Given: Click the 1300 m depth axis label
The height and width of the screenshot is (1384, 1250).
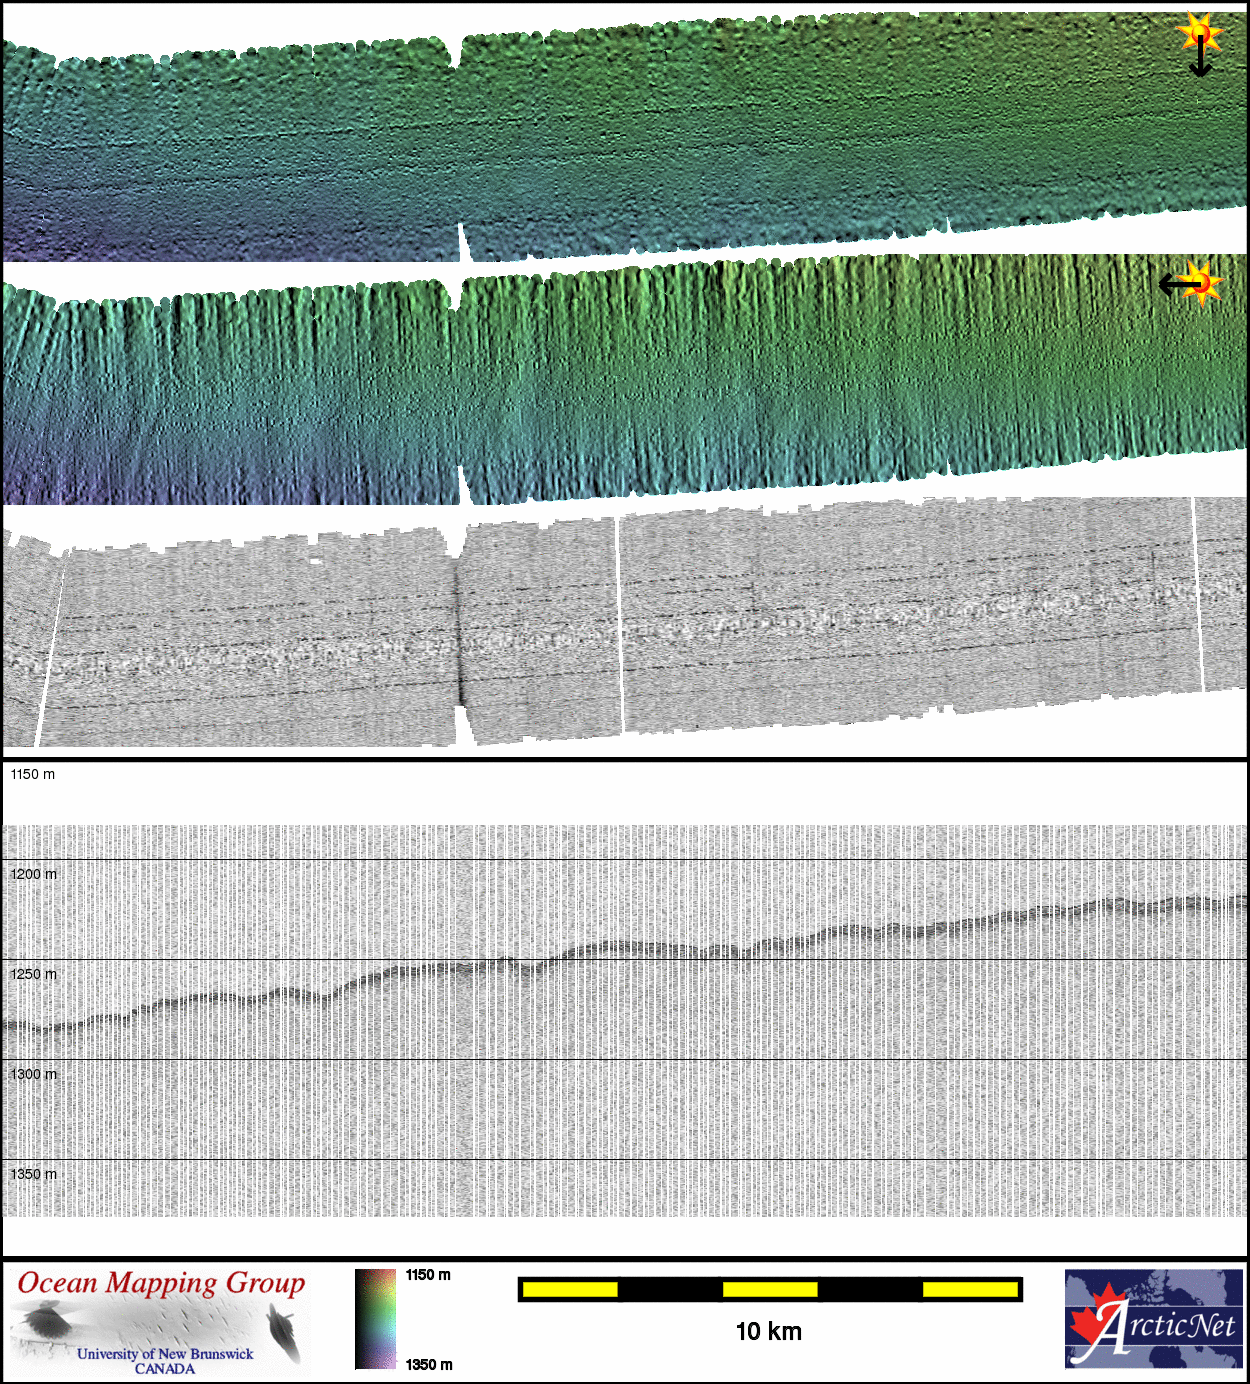Looking at the screenshot, I should 33,1074.
